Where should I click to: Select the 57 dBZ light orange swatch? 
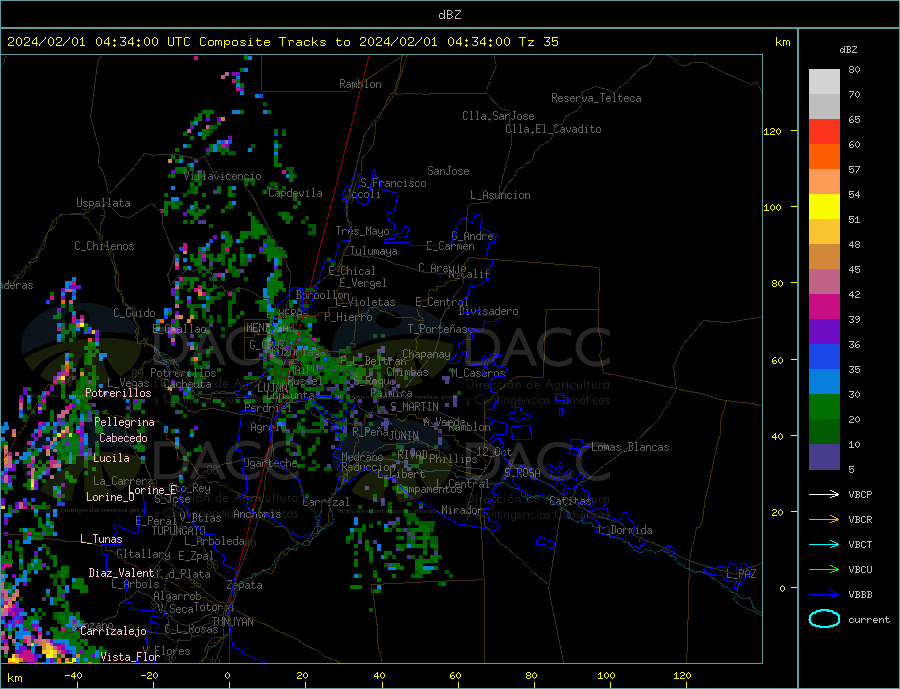pyautogui.click(x=824, y=181)
